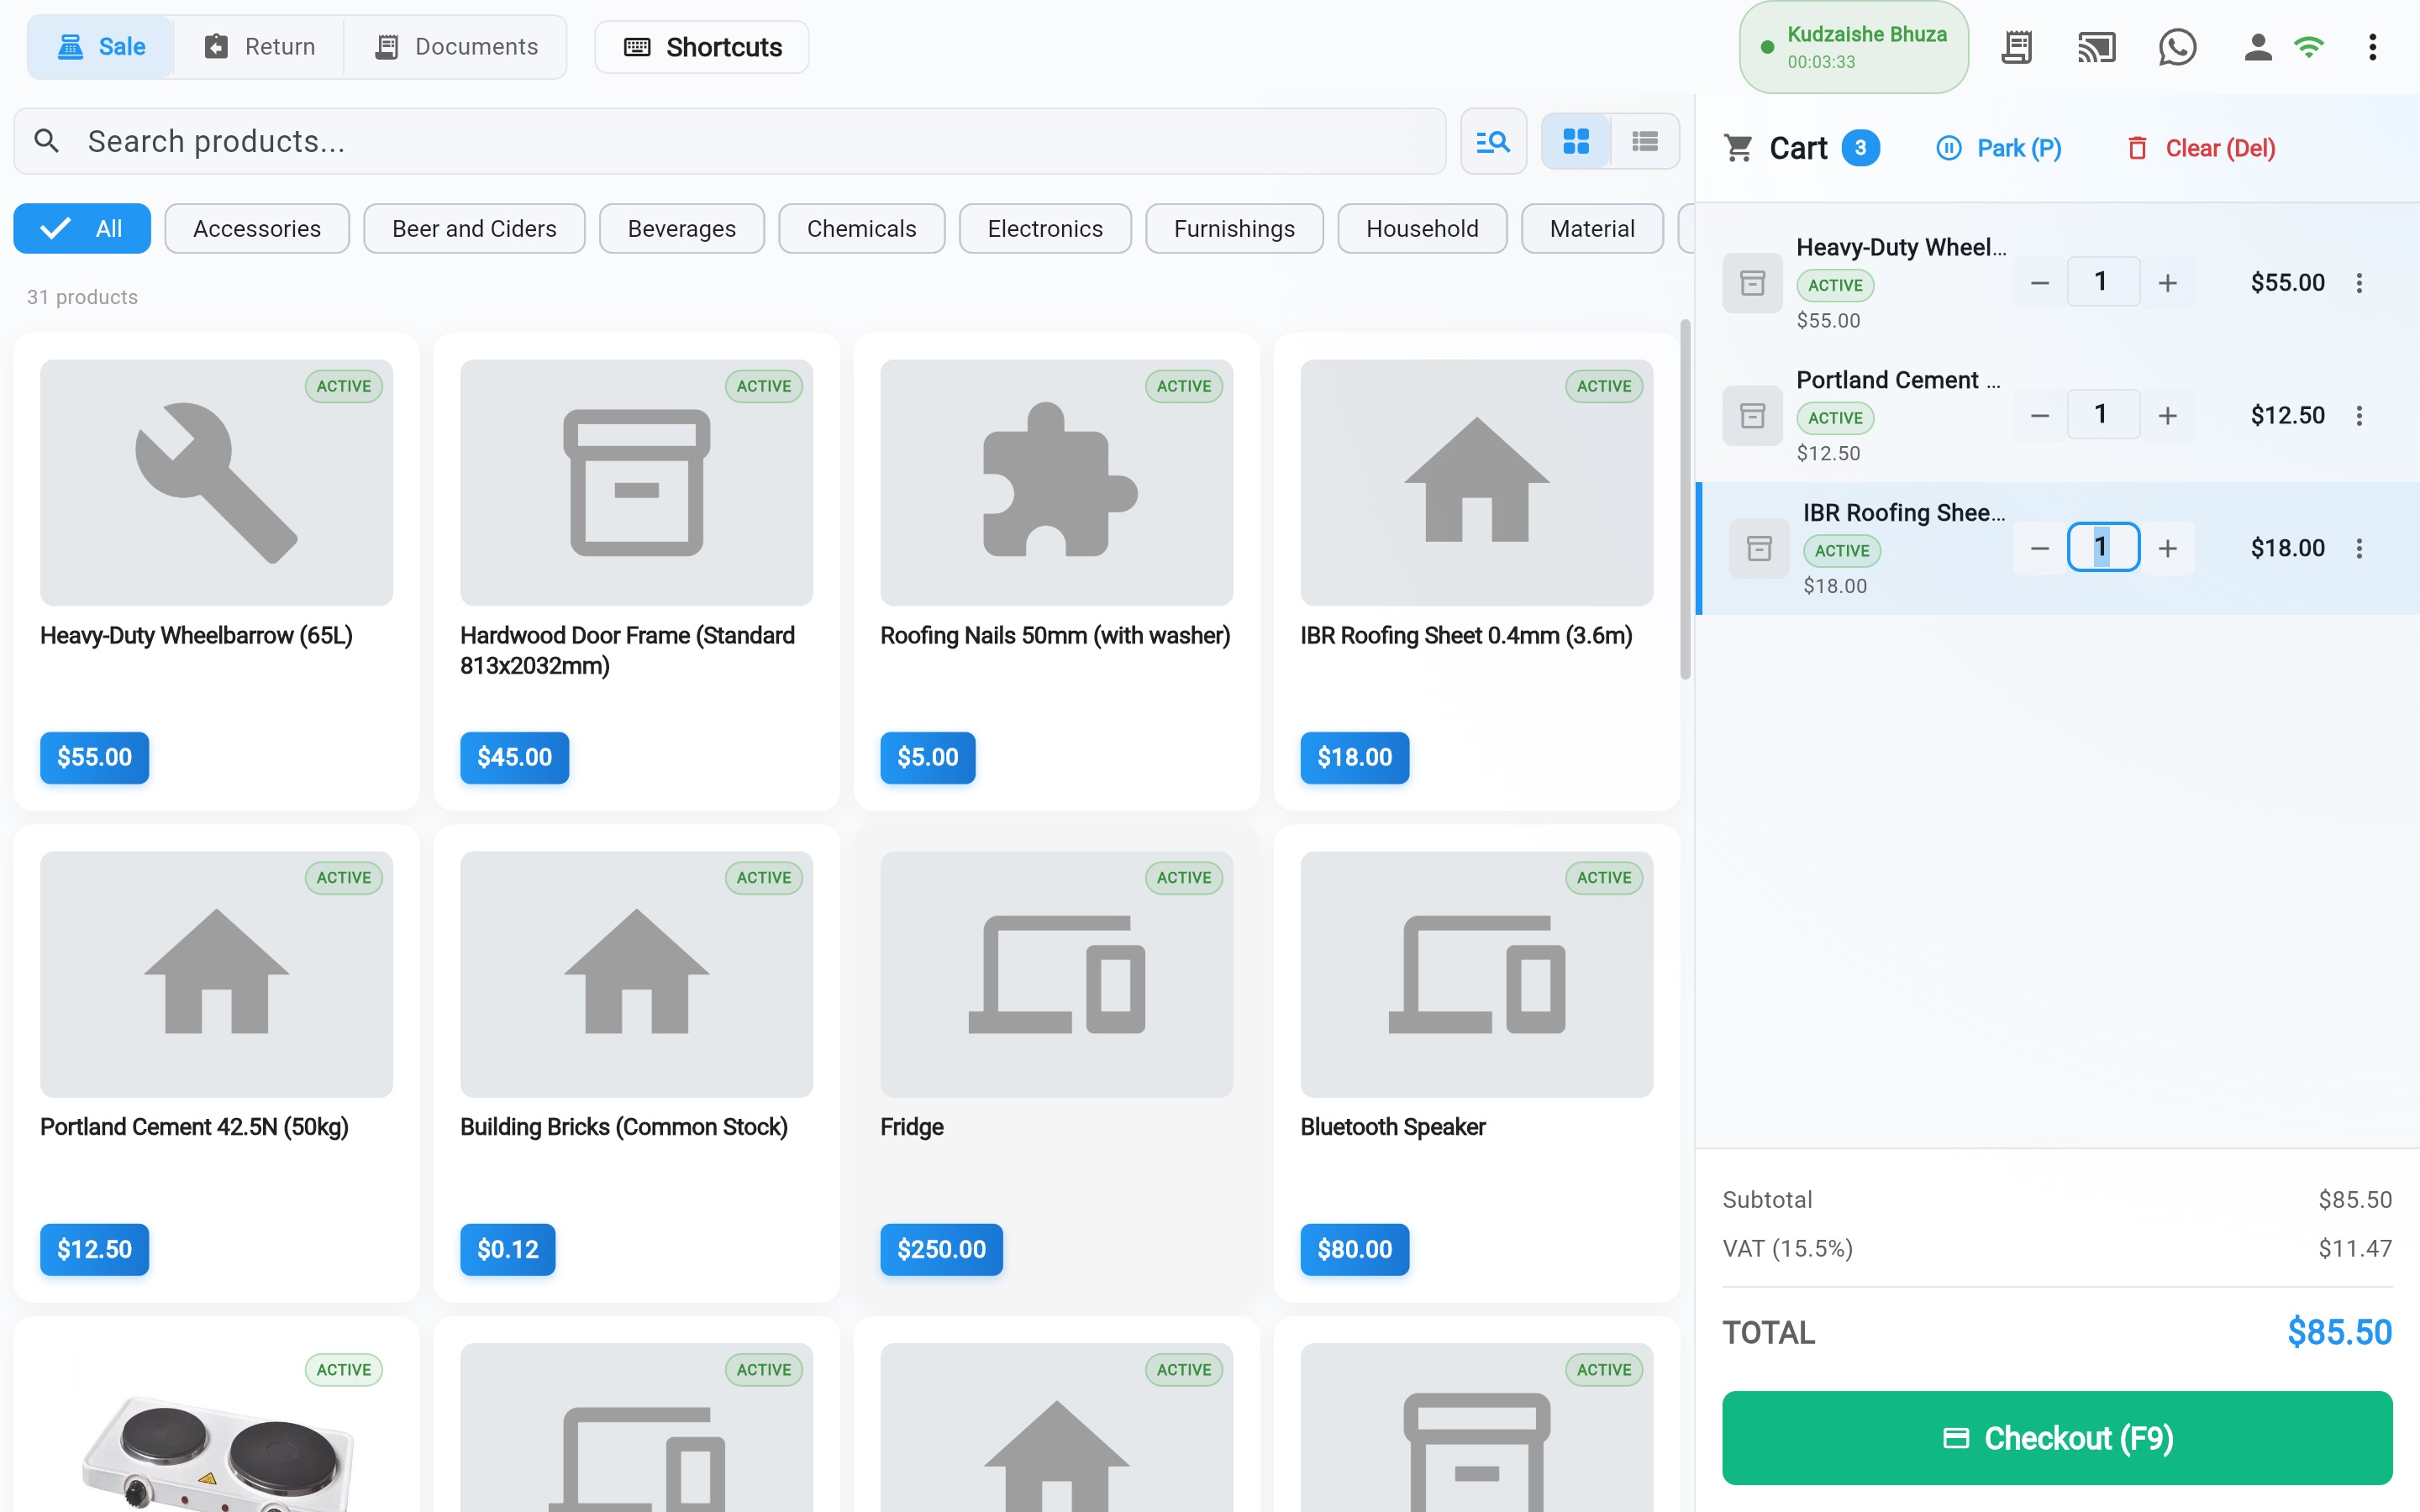
Task: Filter by Chemicals category
Action: point(862,229)
